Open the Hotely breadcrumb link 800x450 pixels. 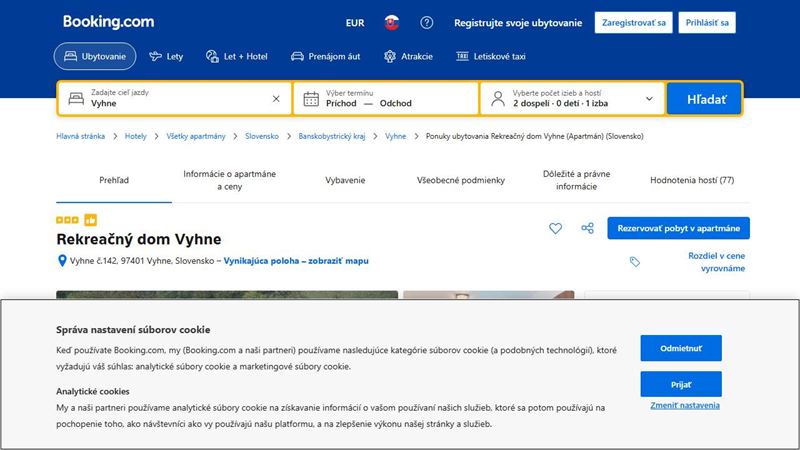tap(135, 136)
